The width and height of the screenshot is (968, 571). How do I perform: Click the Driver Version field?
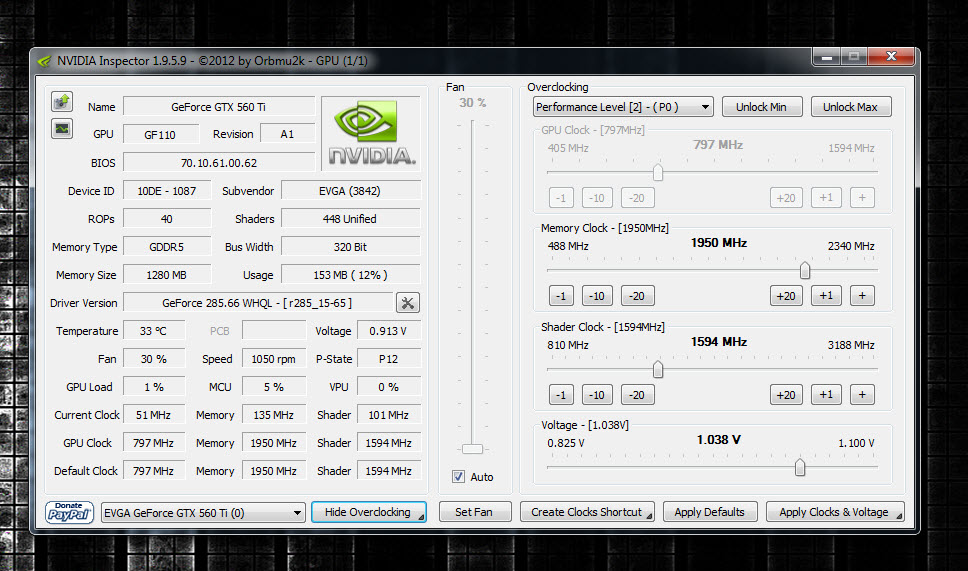coord(257,303)
